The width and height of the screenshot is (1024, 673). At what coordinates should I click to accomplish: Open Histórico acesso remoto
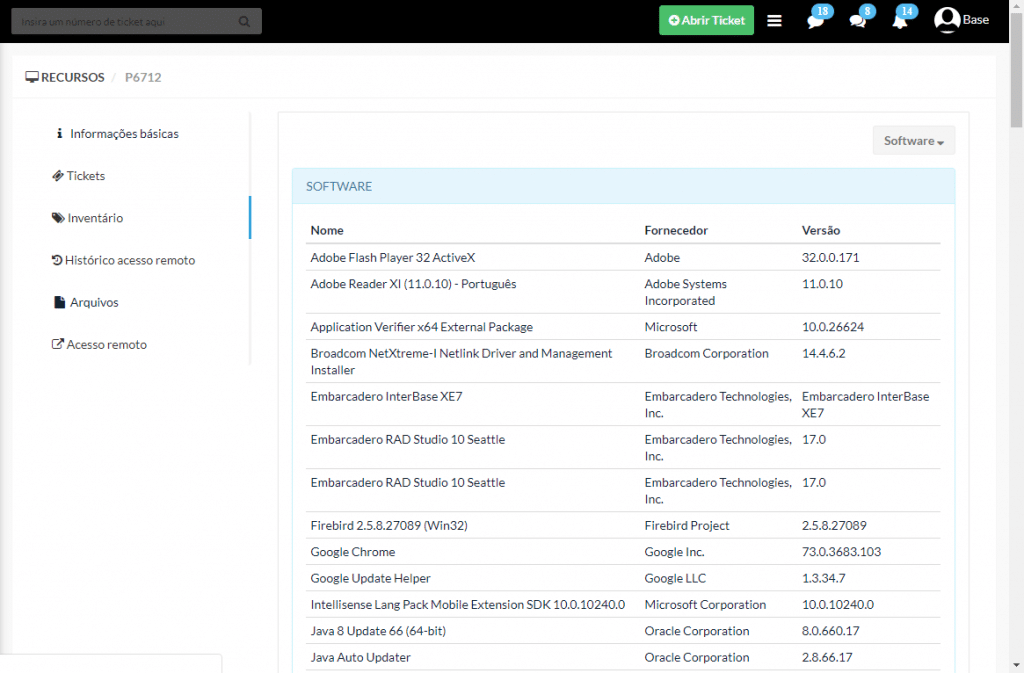click(x=130, y=260)
